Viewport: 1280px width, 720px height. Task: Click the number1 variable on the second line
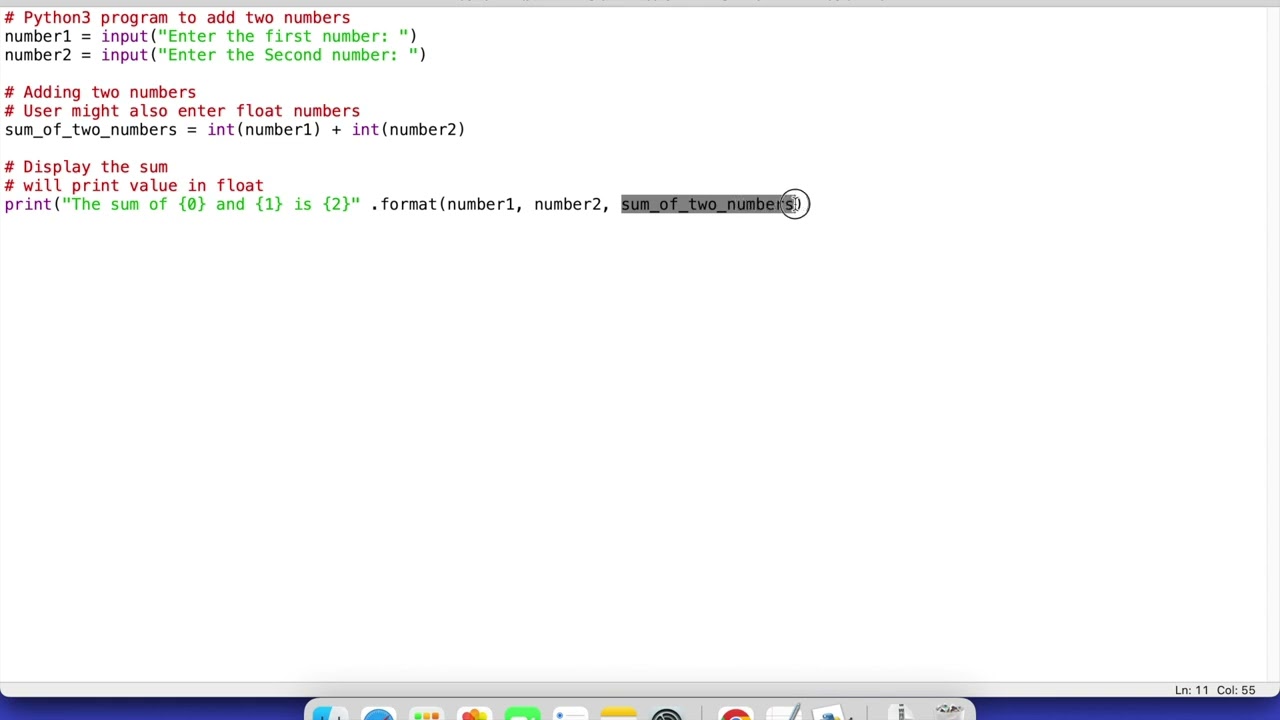38,37
